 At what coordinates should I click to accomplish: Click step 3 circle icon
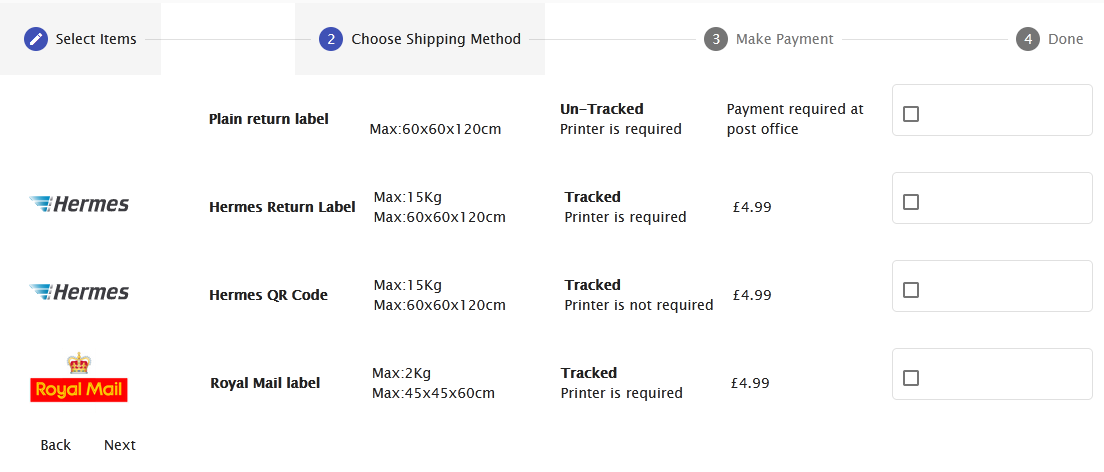point(715,39)
